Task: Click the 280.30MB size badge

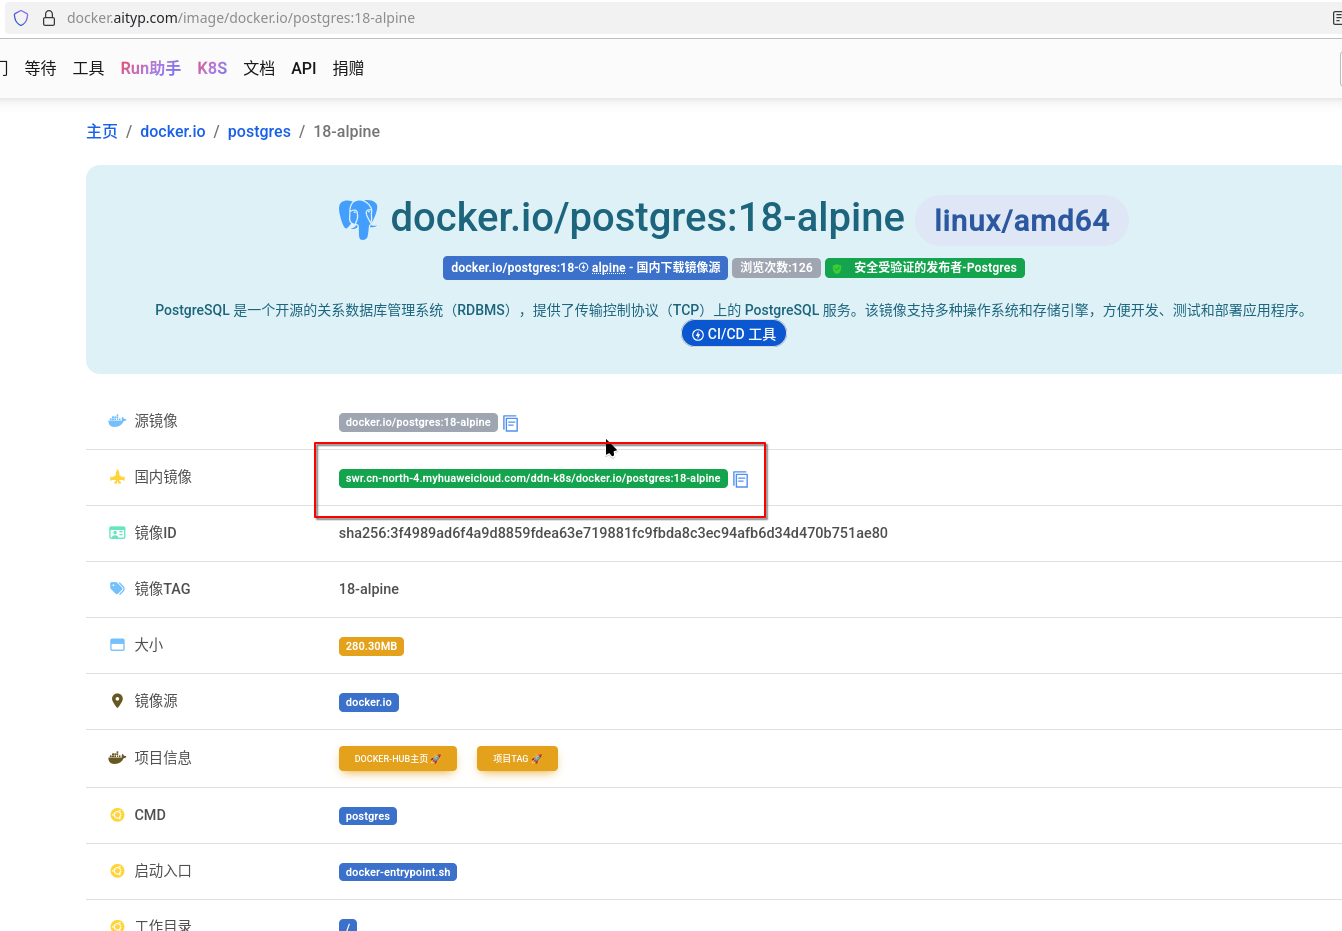Action: 371,646
